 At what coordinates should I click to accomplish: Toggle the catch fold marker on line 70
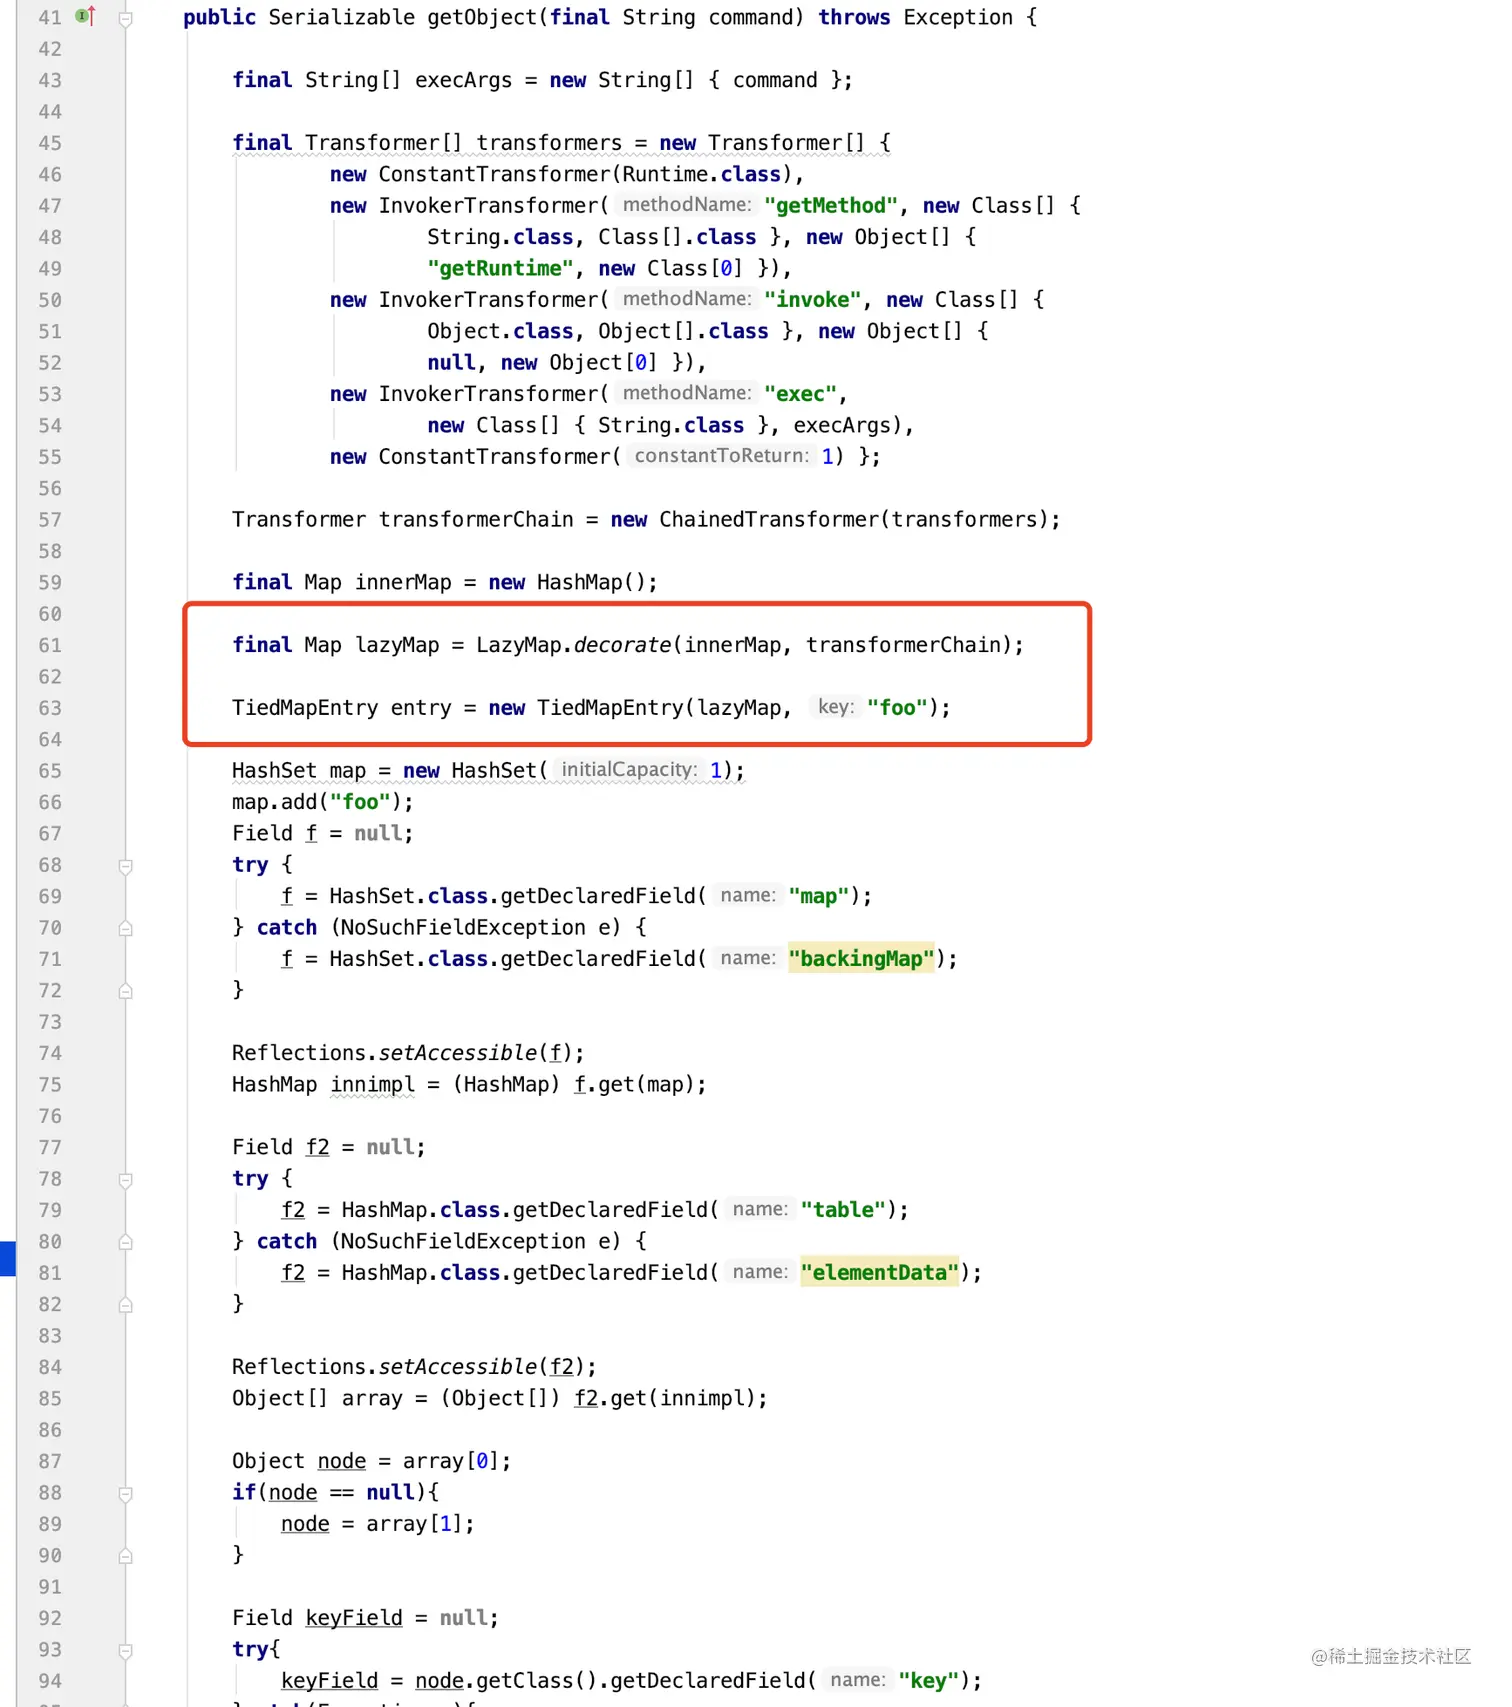click(126, 929)
